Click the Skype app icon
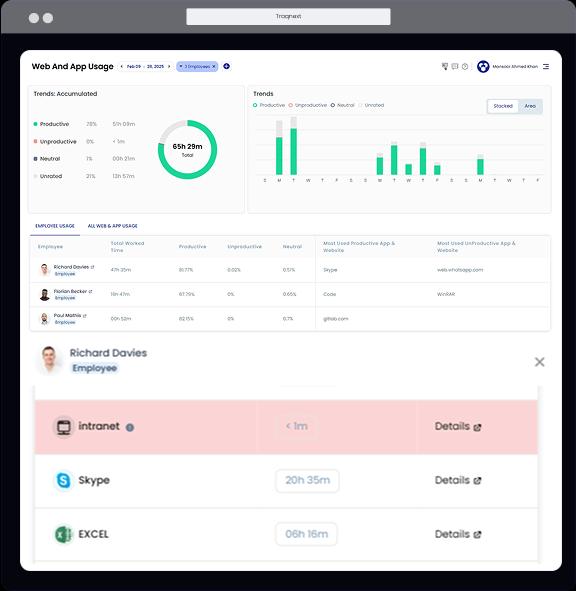Screen dimensions: 576x591 point(63,480)
